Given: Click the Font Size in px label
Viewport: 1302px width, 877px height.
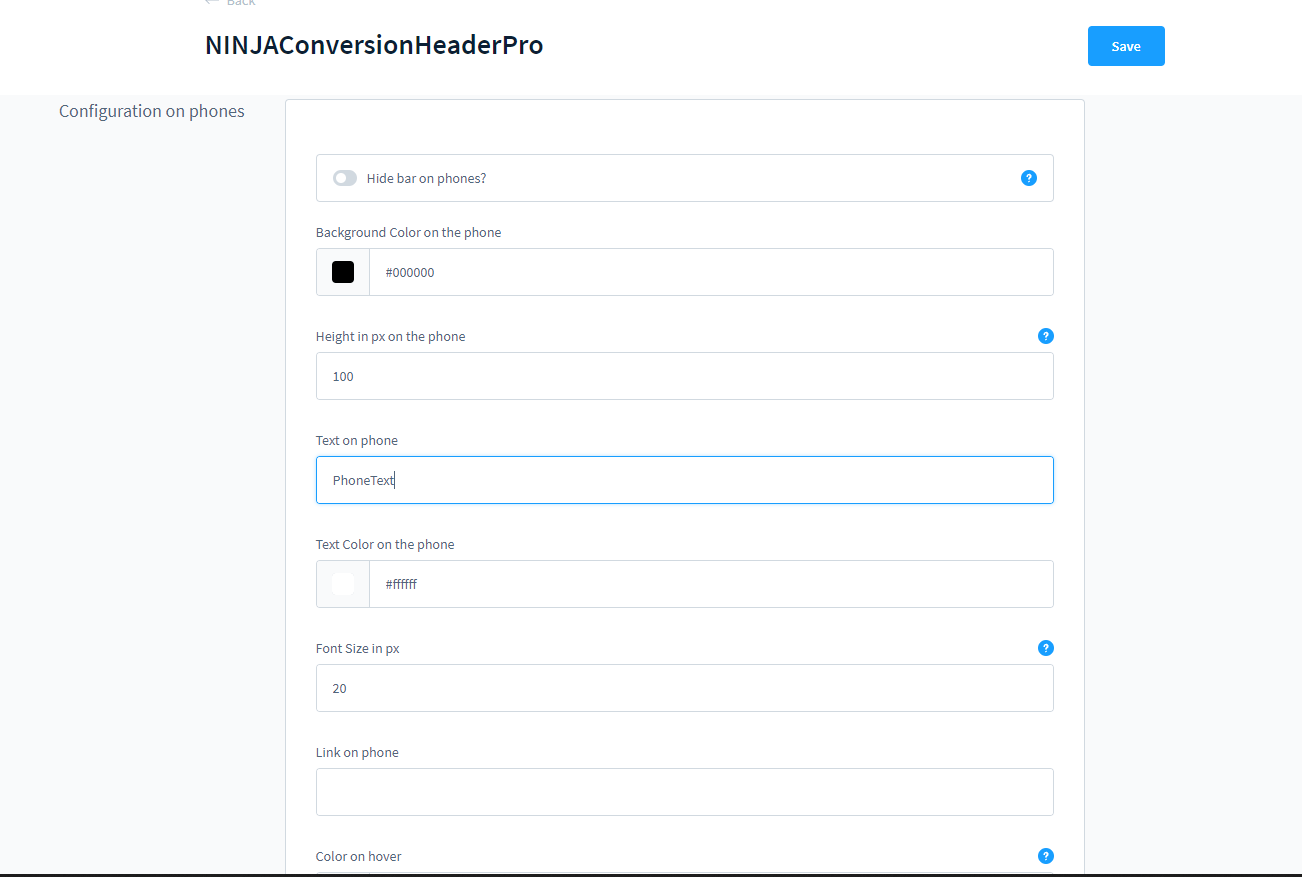Looking at the screenshot, I should pyautogui.click(x=358, y=648).
